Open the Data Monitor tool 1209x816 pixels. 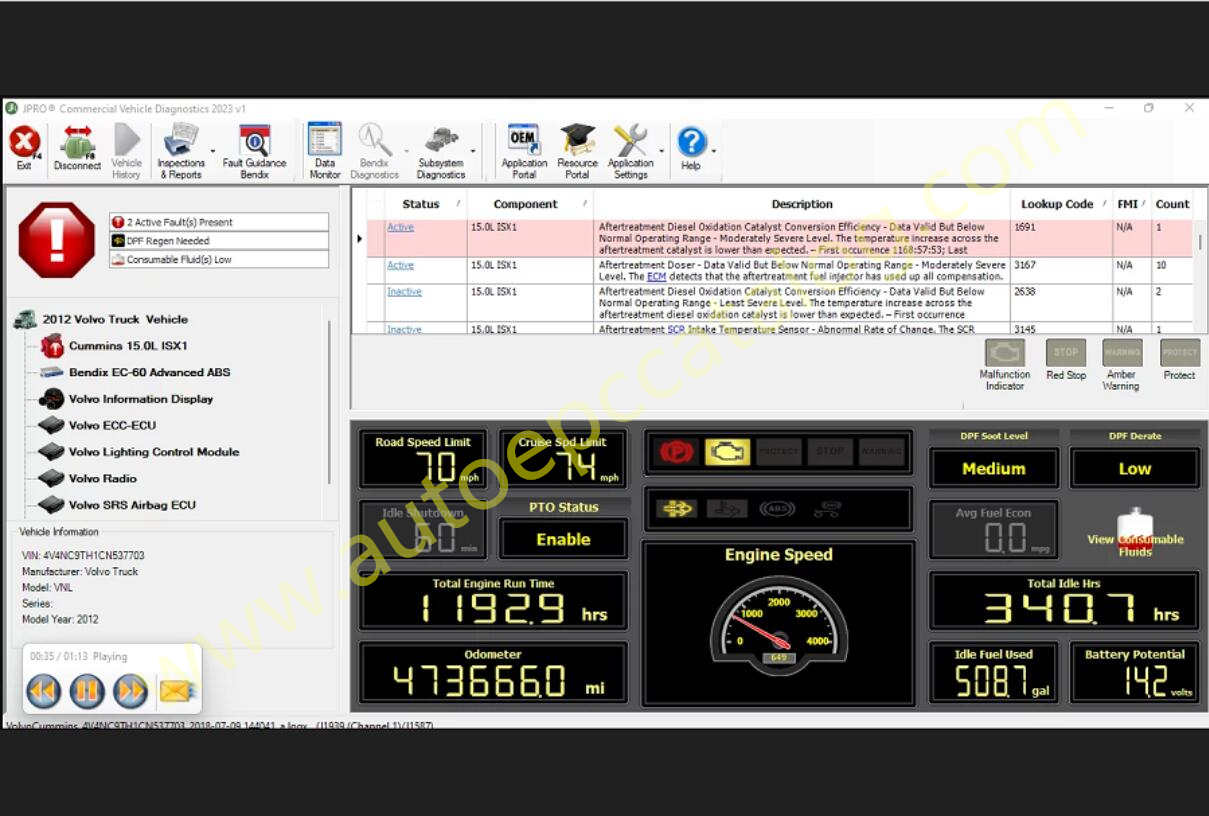[x=325, y=151]
